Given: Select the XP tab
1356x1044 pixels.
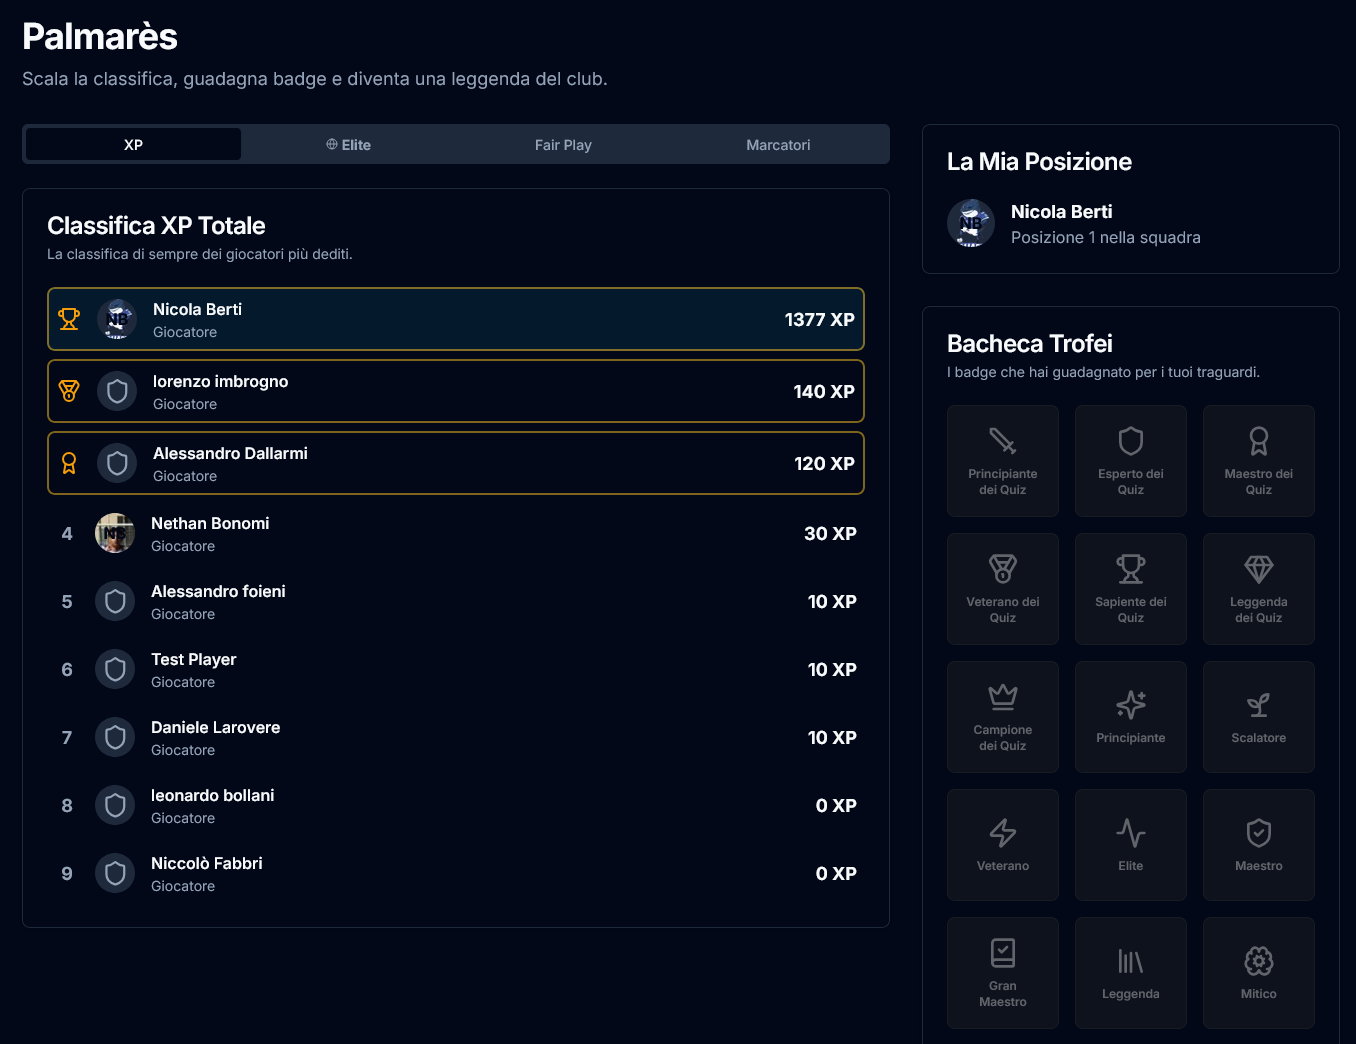Looking at the screenshot, I should (x=133, y=145).
